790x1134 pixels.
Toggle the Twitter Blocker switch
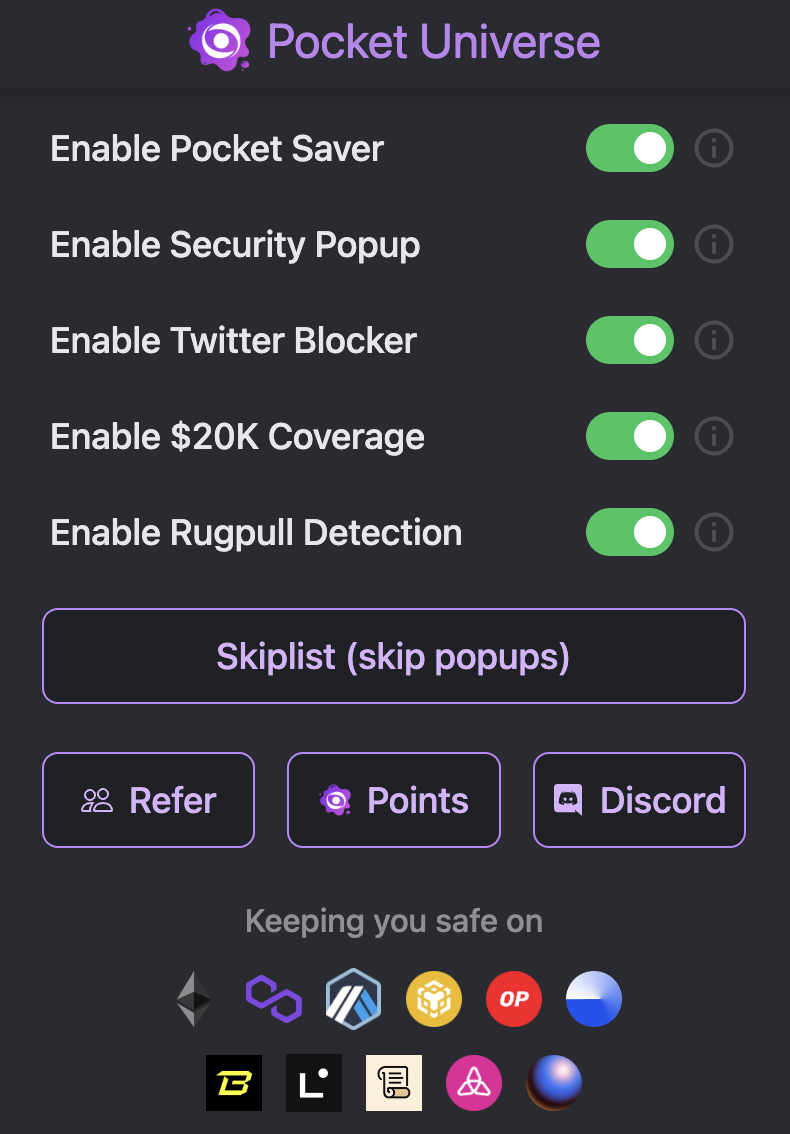pyautogui.click(x=629, y=340)
